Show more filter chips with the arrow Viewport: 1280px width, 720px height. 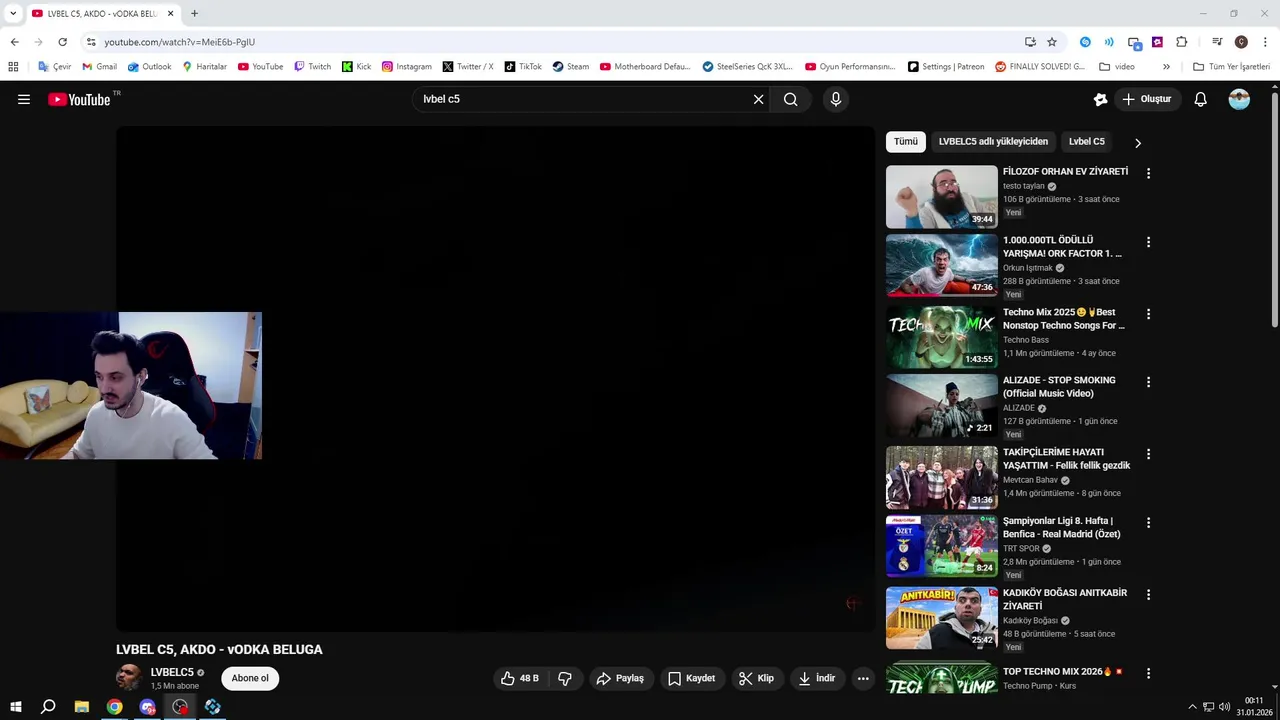tap(1137, 143)
